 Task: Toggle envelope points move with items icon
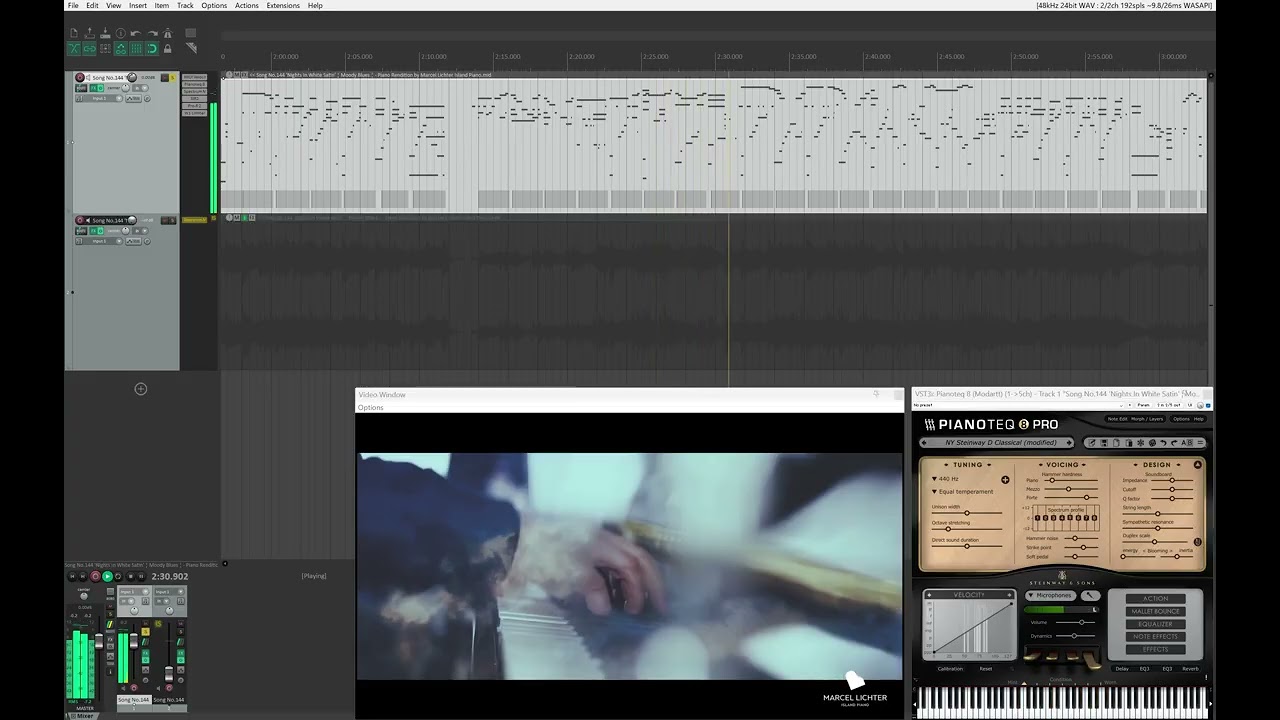pos(121,48)
